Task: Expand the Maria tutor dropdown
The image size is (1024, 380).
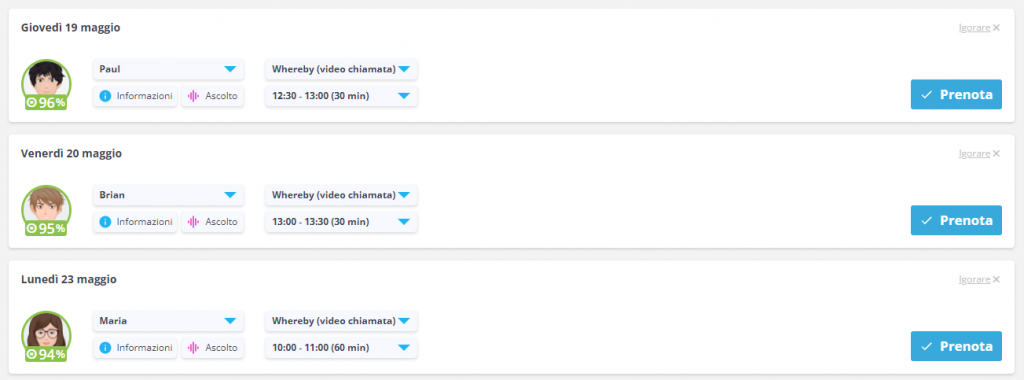Action: point(168,321)
